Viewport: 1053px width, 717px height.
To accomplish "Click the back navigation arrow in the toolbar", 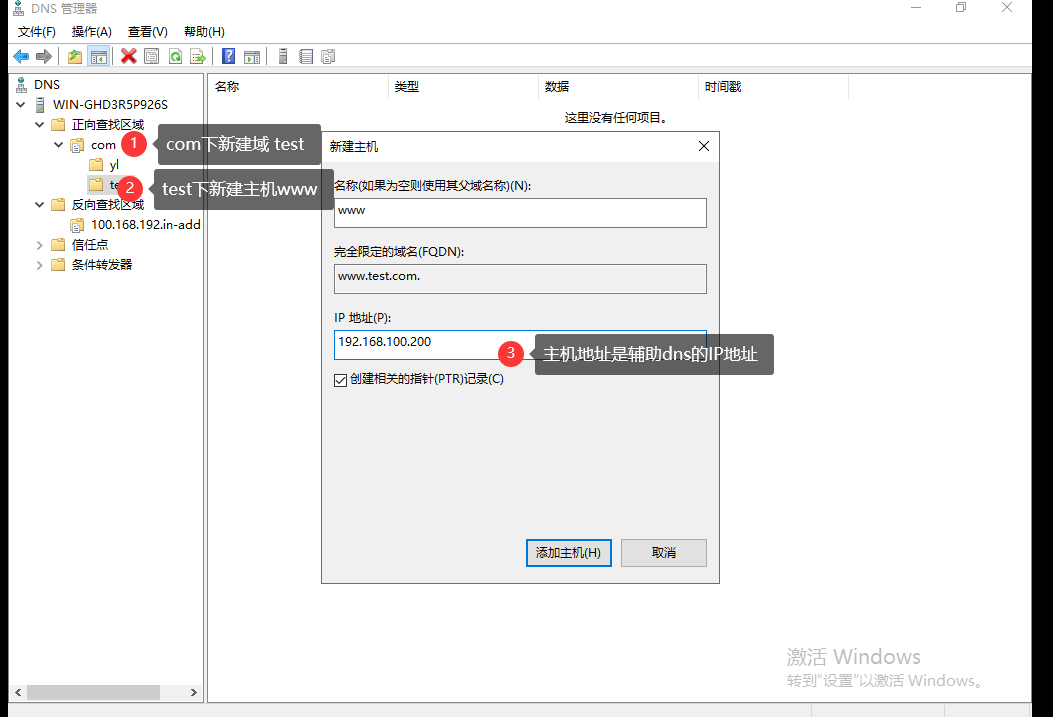I will coord(21,56).
